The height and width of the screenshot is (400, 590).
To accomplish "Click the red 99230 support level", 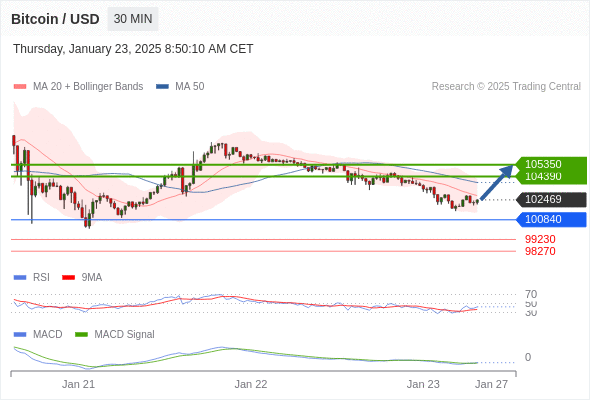I will click(540, 239).
